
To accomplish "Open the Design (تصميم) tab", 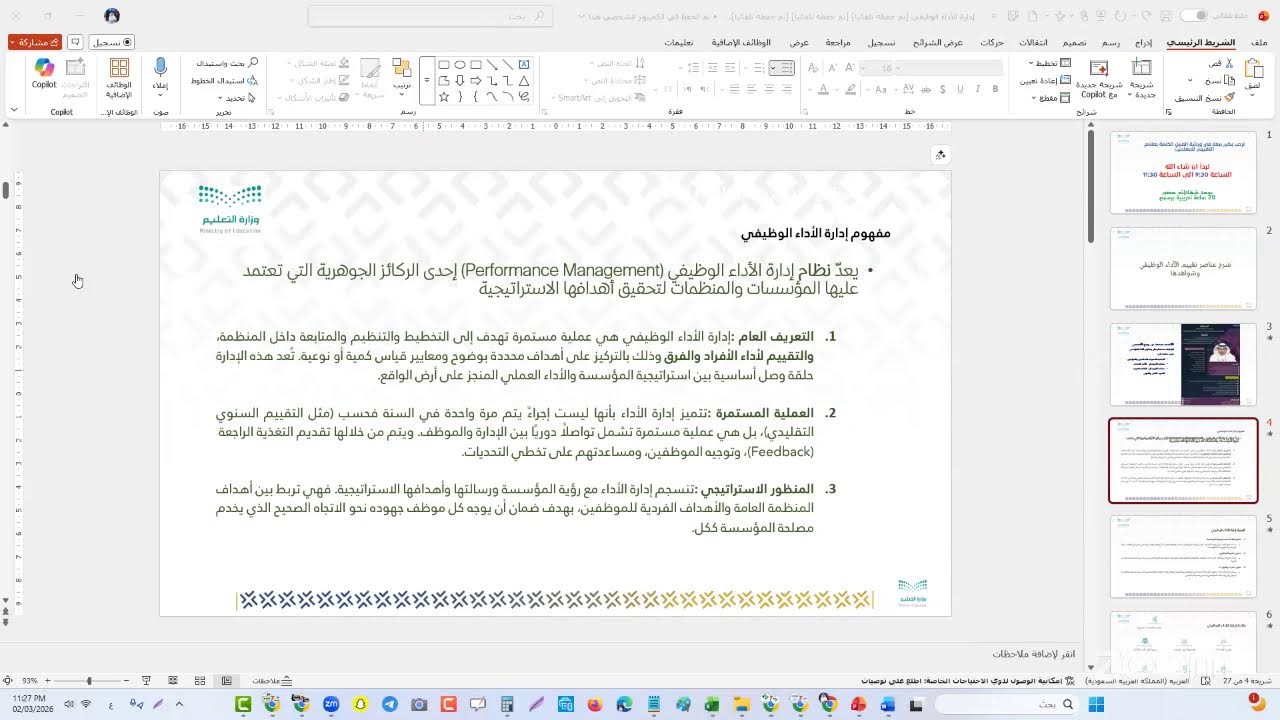I will point(1075,42).
